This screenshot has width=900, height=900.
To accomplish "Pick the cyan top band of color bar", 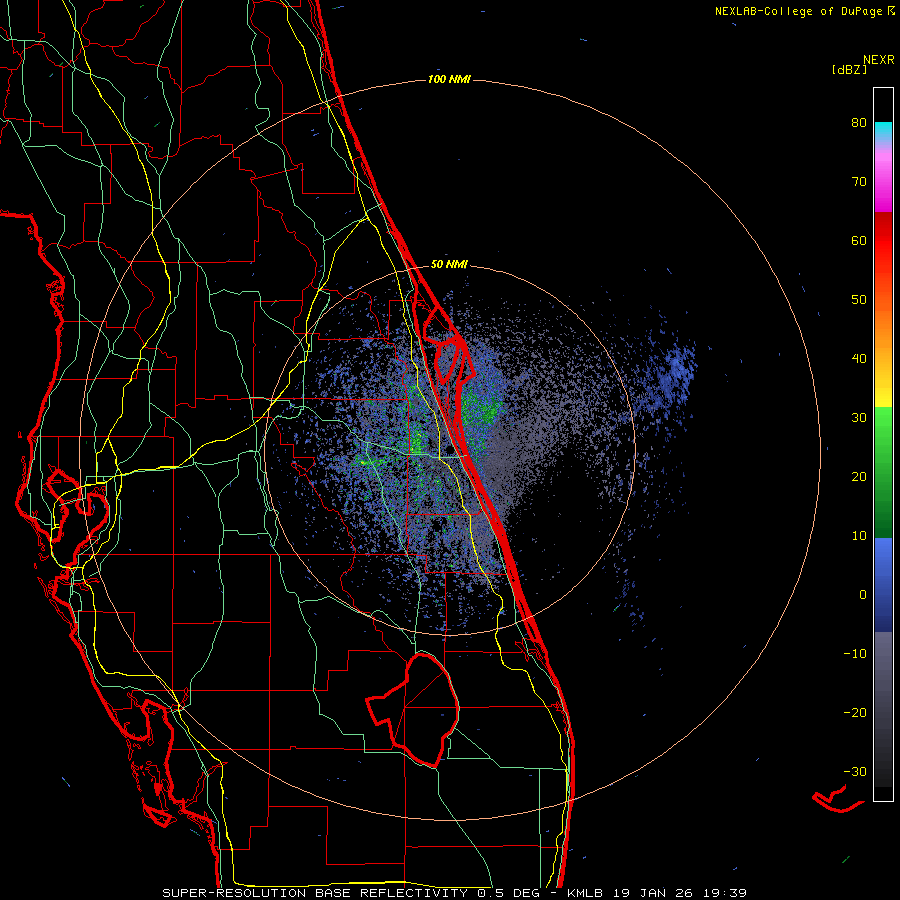I will coord(883,131).
